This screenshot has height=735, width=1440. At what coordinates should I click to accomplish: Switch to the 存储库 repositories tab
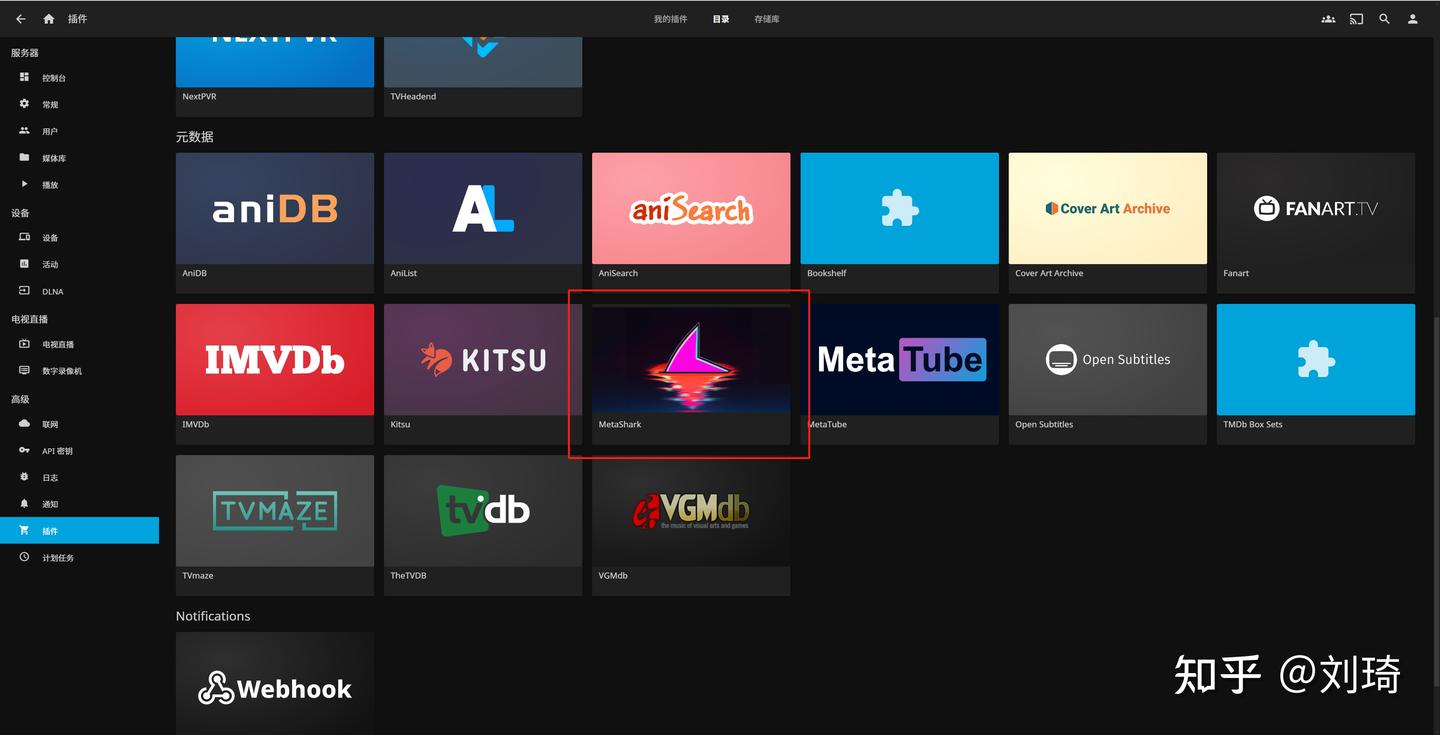[767, 19]
